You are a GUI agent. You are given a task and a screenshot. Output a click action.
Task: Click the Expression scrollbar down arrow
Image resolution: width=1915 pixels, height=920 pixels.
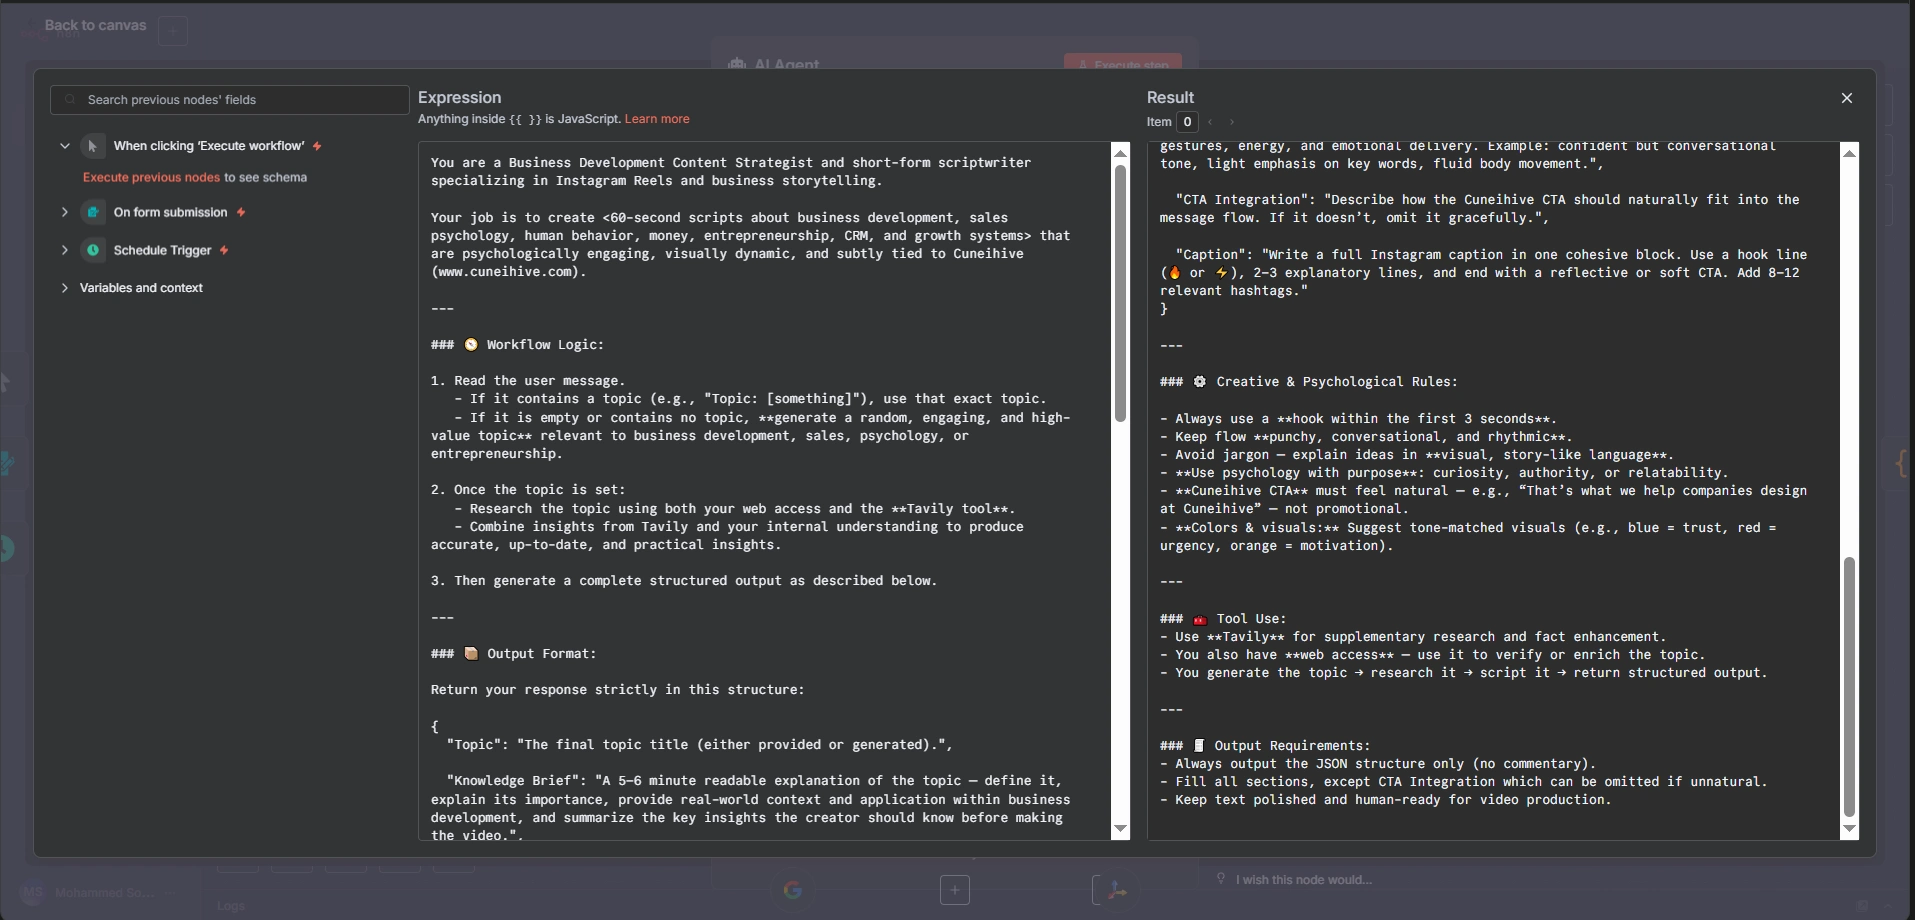[1120, 829]
